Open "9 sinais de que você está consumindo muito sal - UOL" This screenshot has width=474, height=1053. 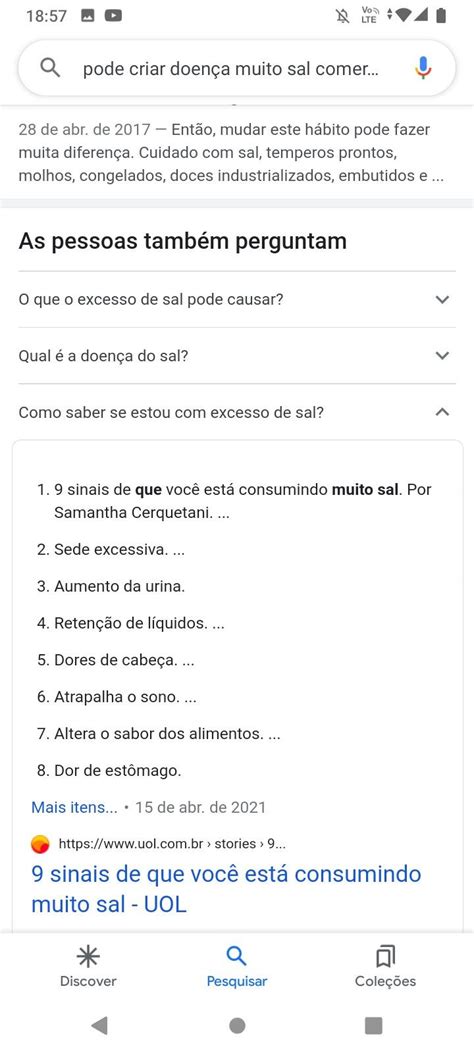tap(226, 889)
